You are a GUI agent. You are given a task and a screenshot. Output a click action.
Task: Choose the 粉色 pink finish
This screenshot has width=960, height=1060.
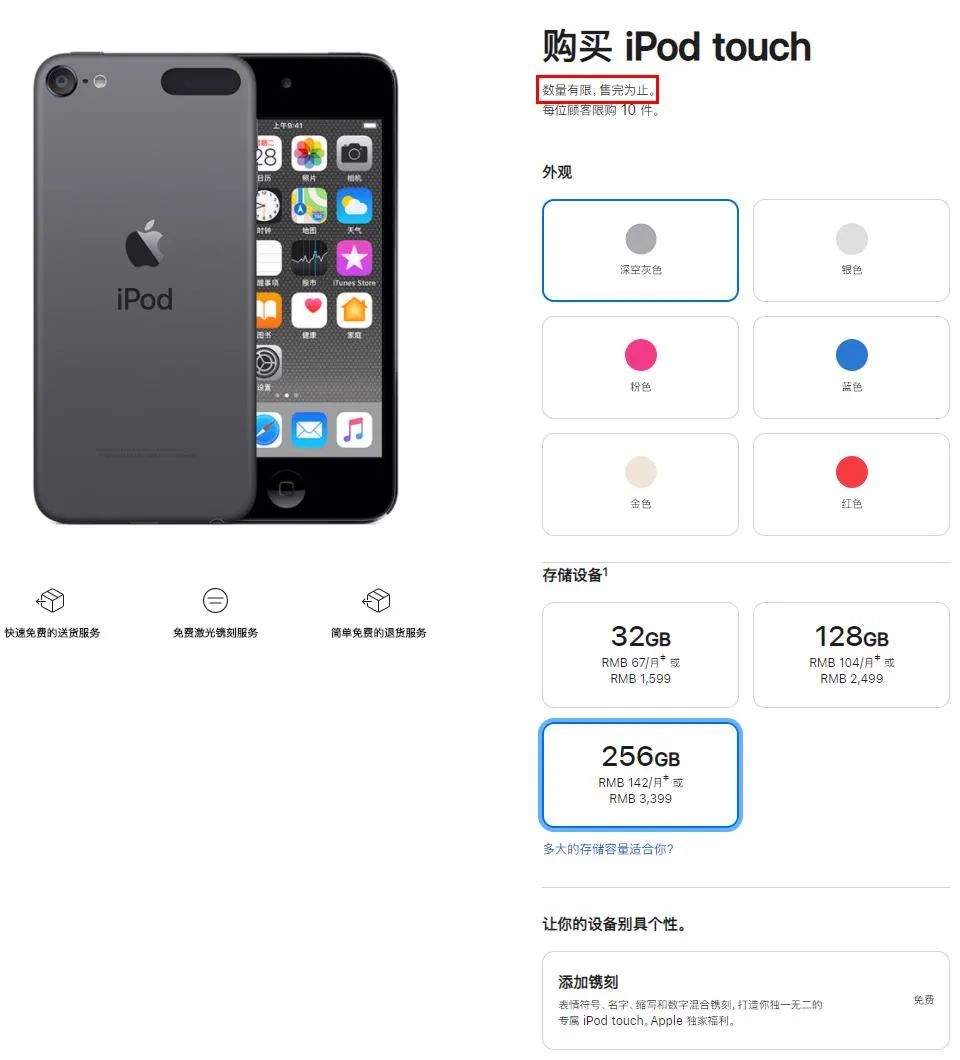[x=640, y=367]
